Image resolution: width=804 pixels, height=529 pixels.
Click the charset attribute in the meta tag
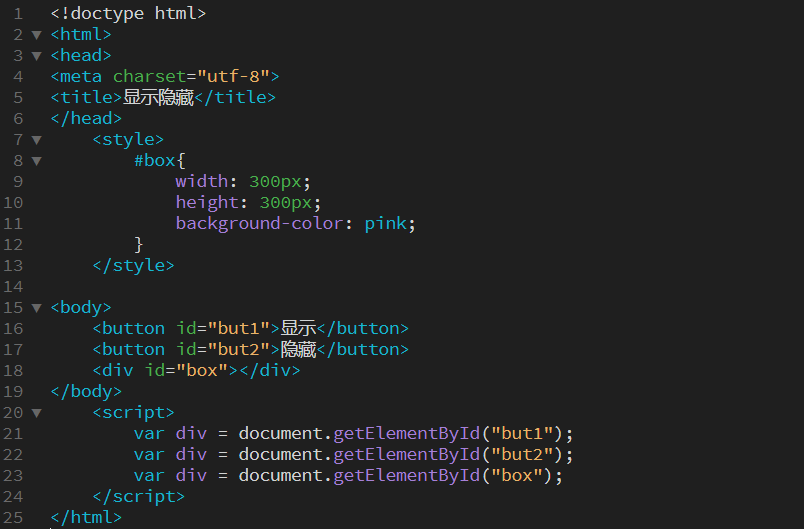(149, 77)
